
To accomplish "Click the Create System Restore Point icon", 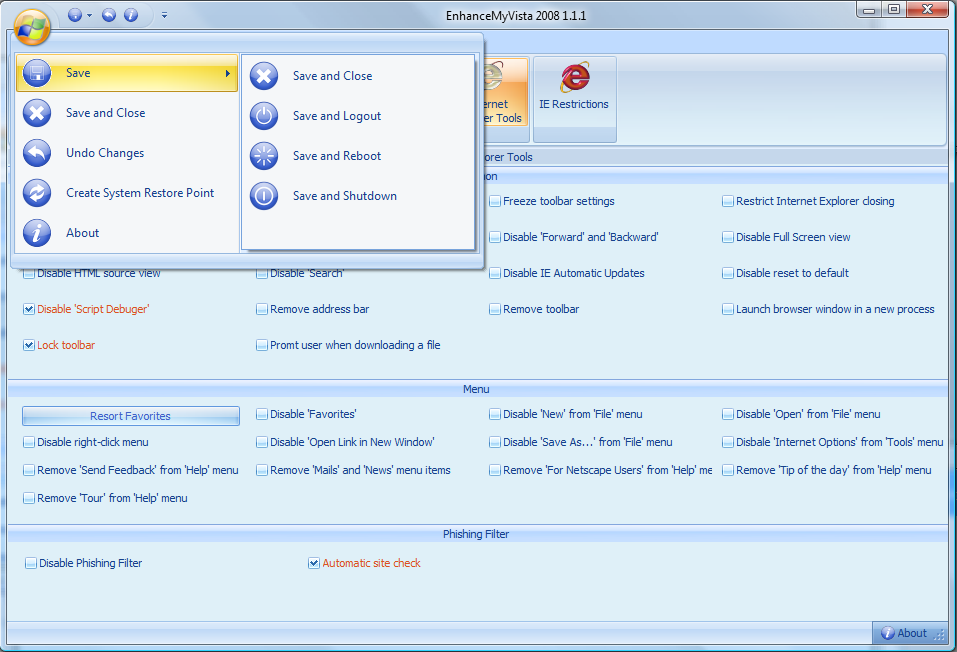I will pos(37,193).
